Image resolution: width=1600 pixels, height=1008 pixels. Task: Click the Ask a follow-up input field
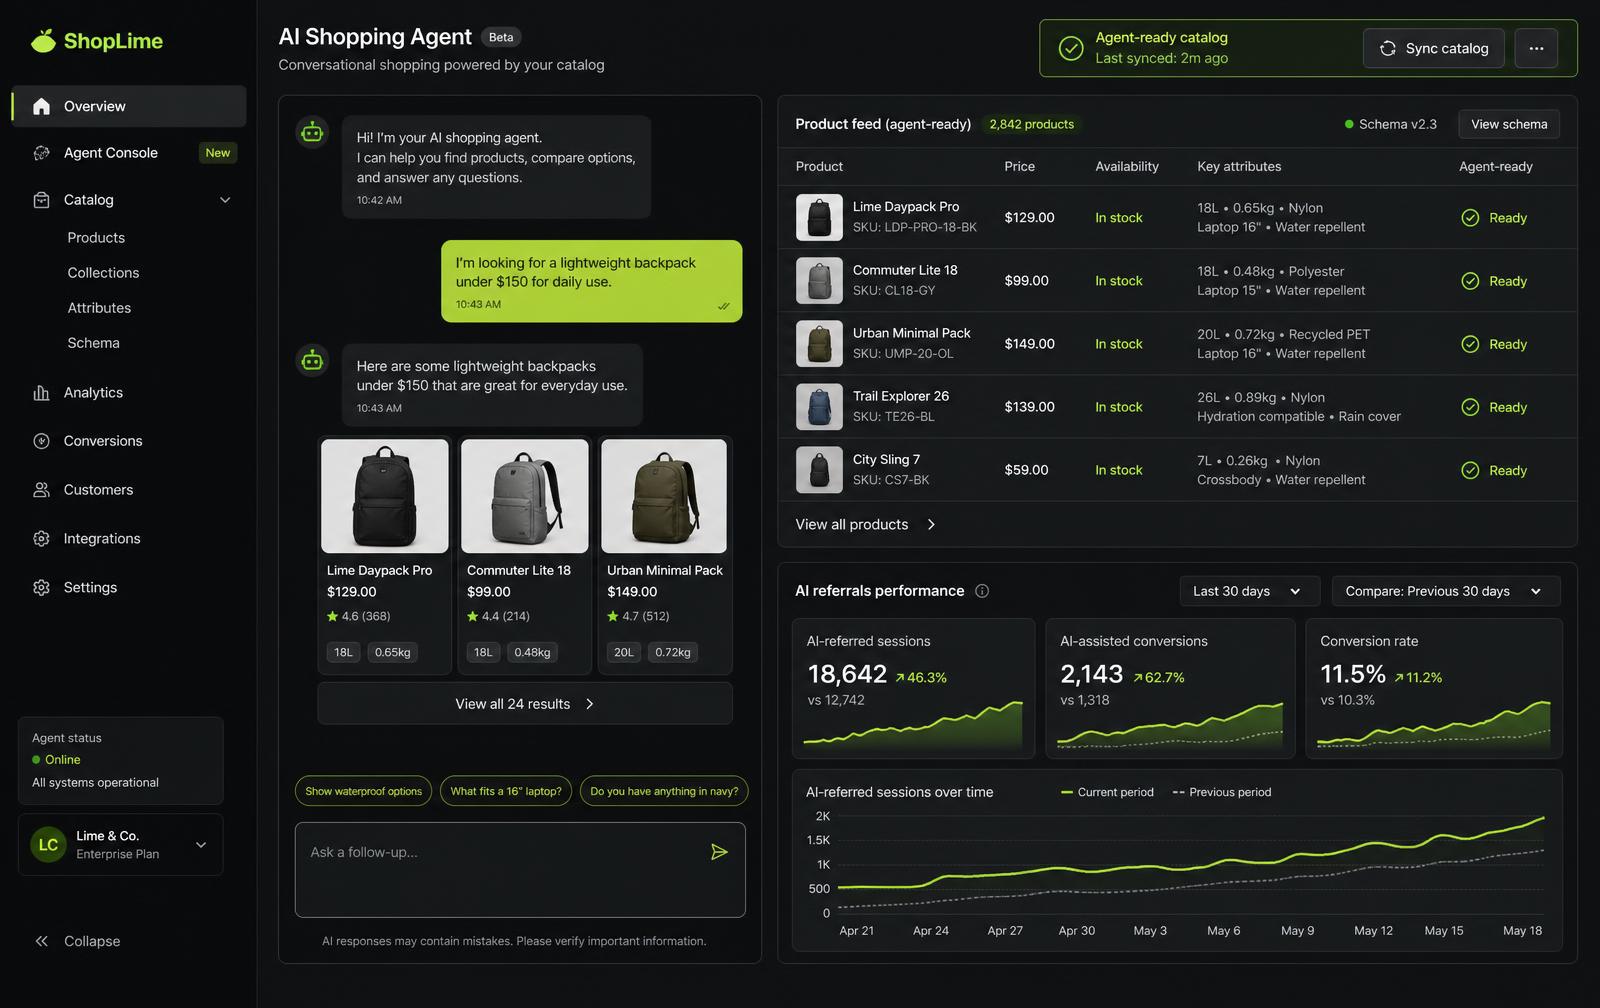click(520, 870)
